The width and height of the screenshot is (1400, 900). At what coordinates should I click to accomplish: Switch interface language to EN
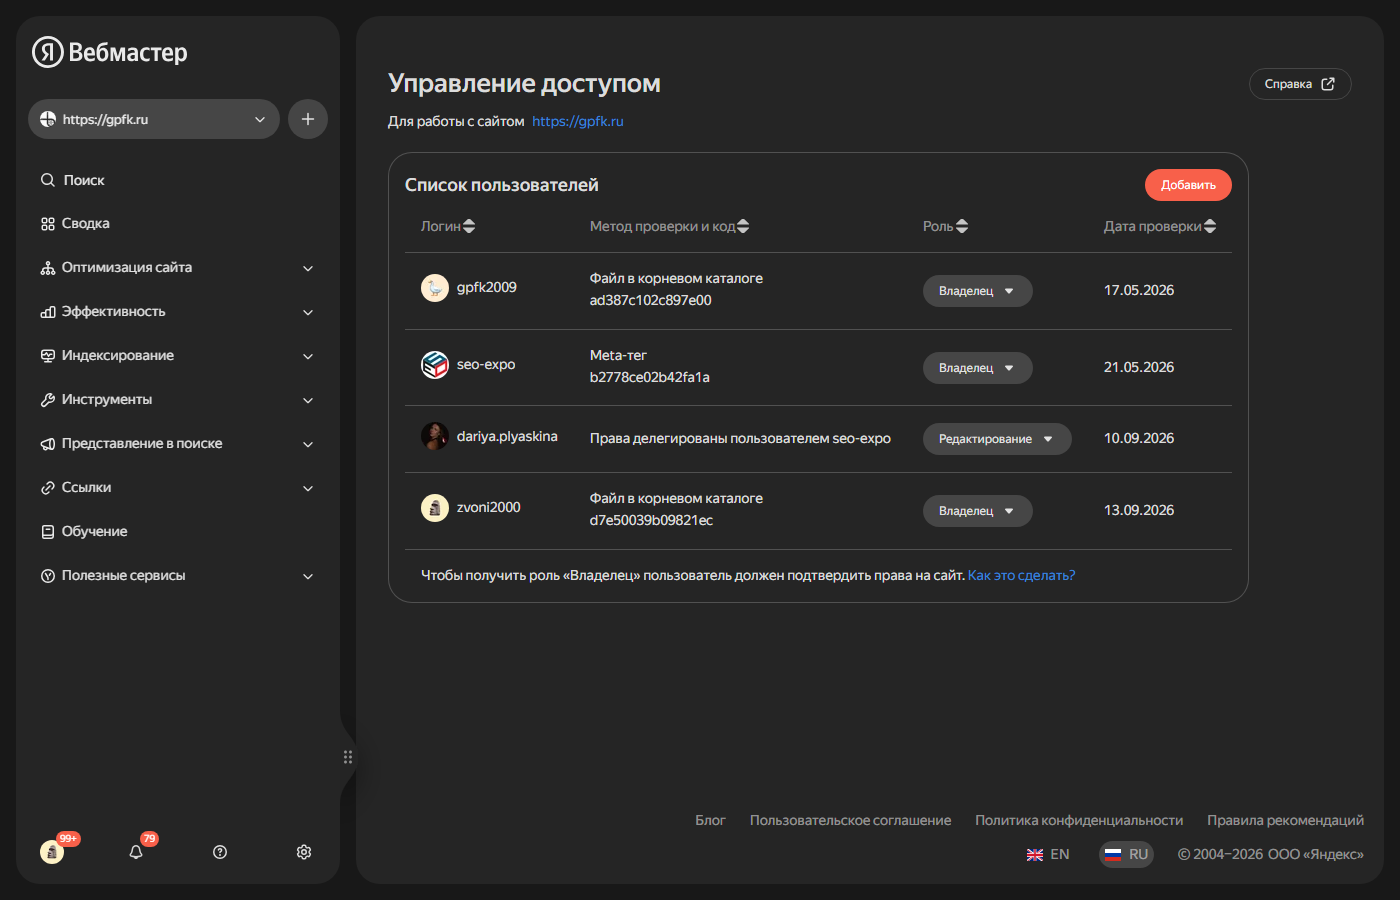coord(1048,854)
